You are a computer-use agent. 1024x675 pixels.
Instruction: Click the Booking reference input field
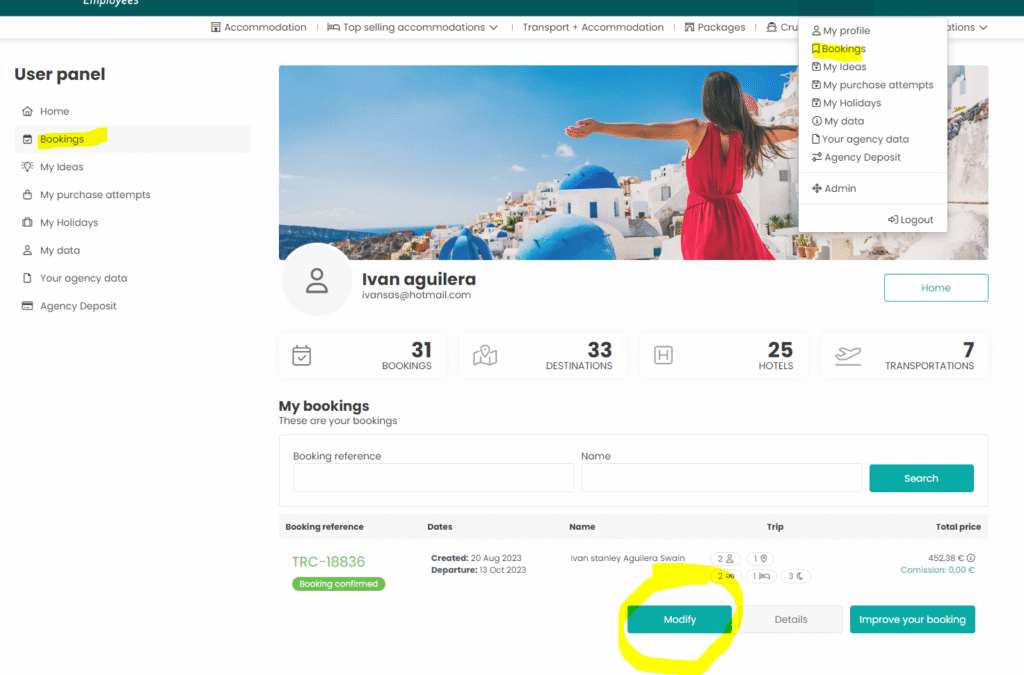(433, 478)
